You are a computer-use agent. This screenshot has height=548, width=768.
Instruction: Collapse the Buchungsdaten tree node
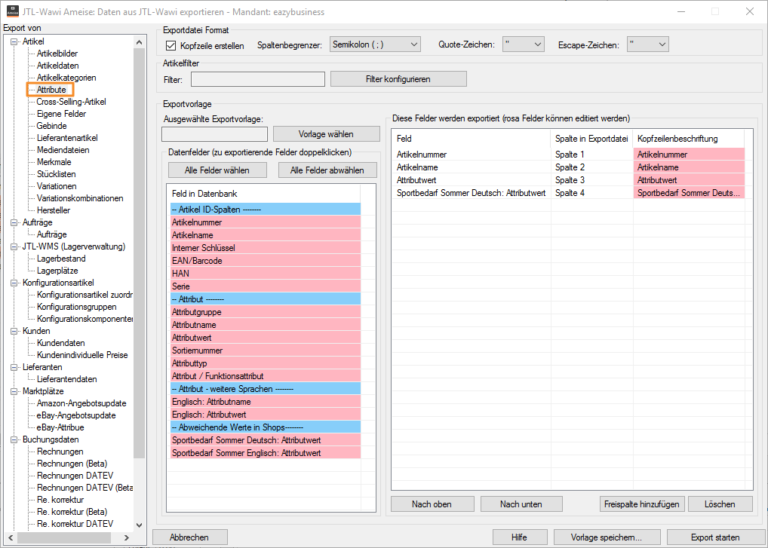(x=14, y=439)
